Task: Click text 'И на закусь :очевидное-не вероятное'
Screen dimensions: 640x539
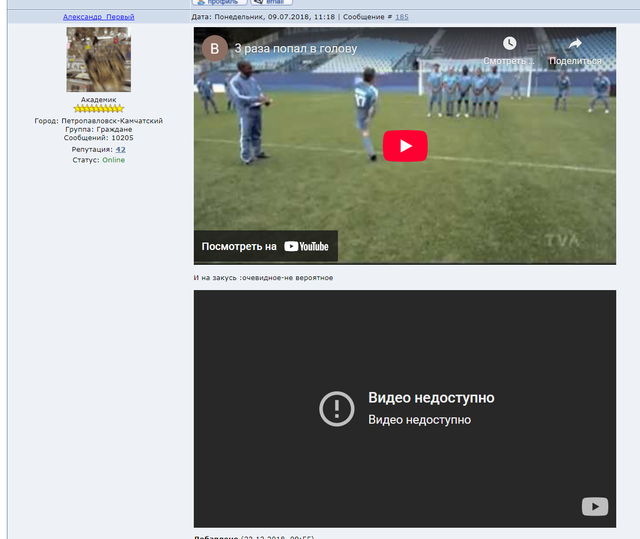Action: tap(263, 277)
